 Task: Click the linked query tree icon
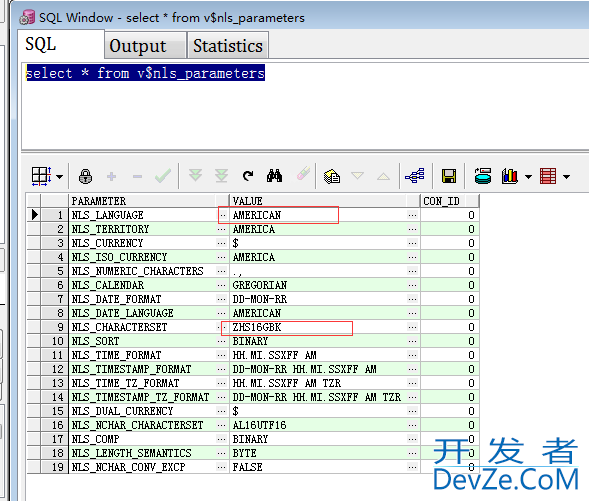pyautogui.click(x=415, y=175)
